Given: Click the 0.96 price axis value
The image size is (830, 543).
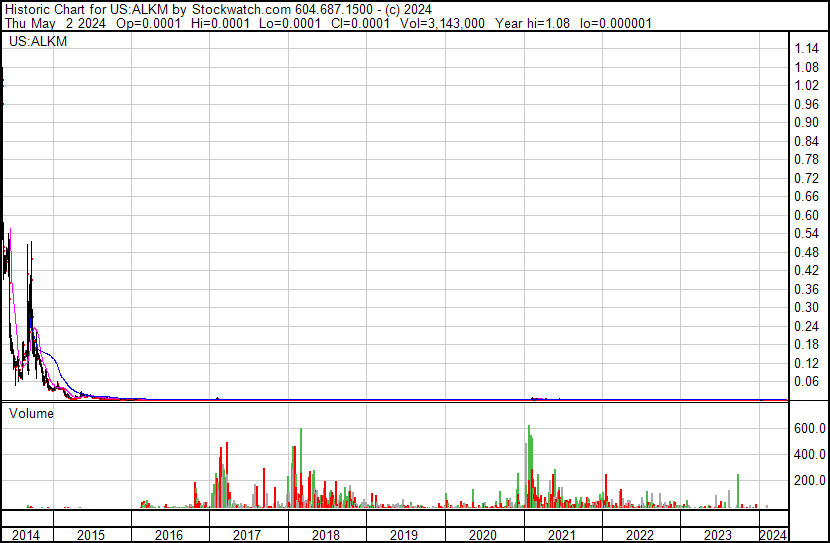Looking at the screenshot, I should pyautogui.click(x=807, y=104).
